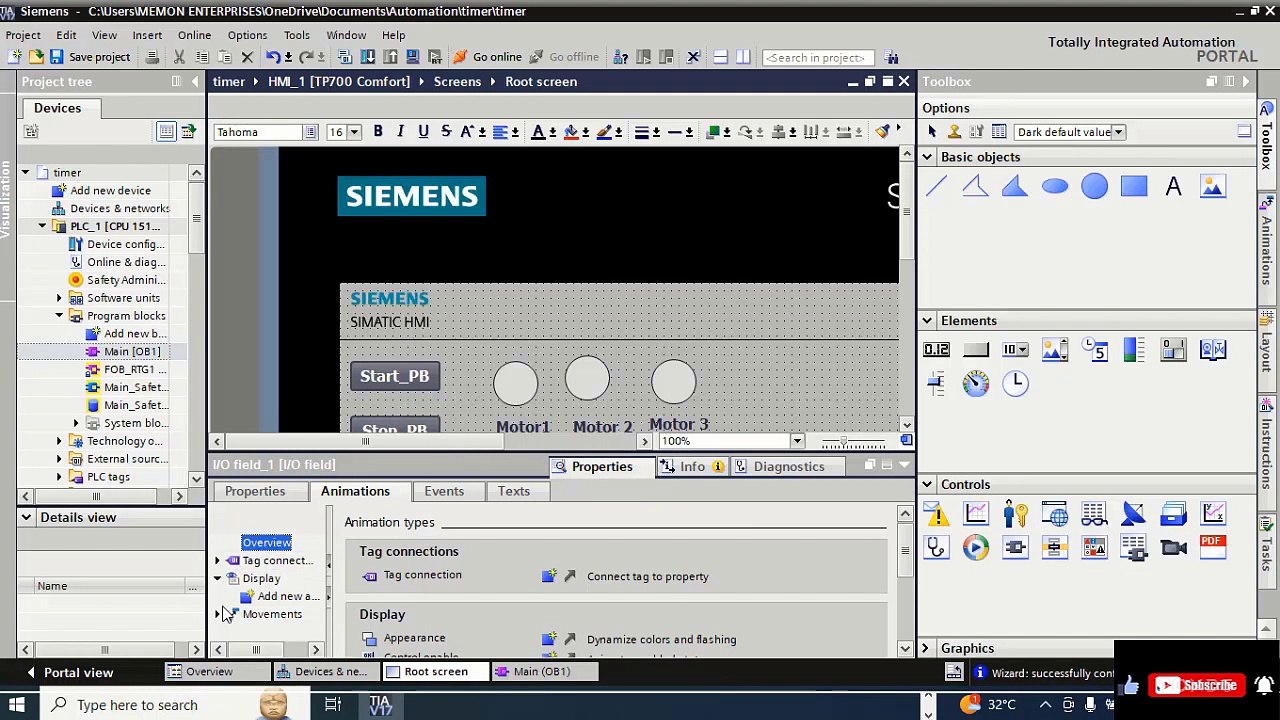Select the Gauge element

click(975, 383)
